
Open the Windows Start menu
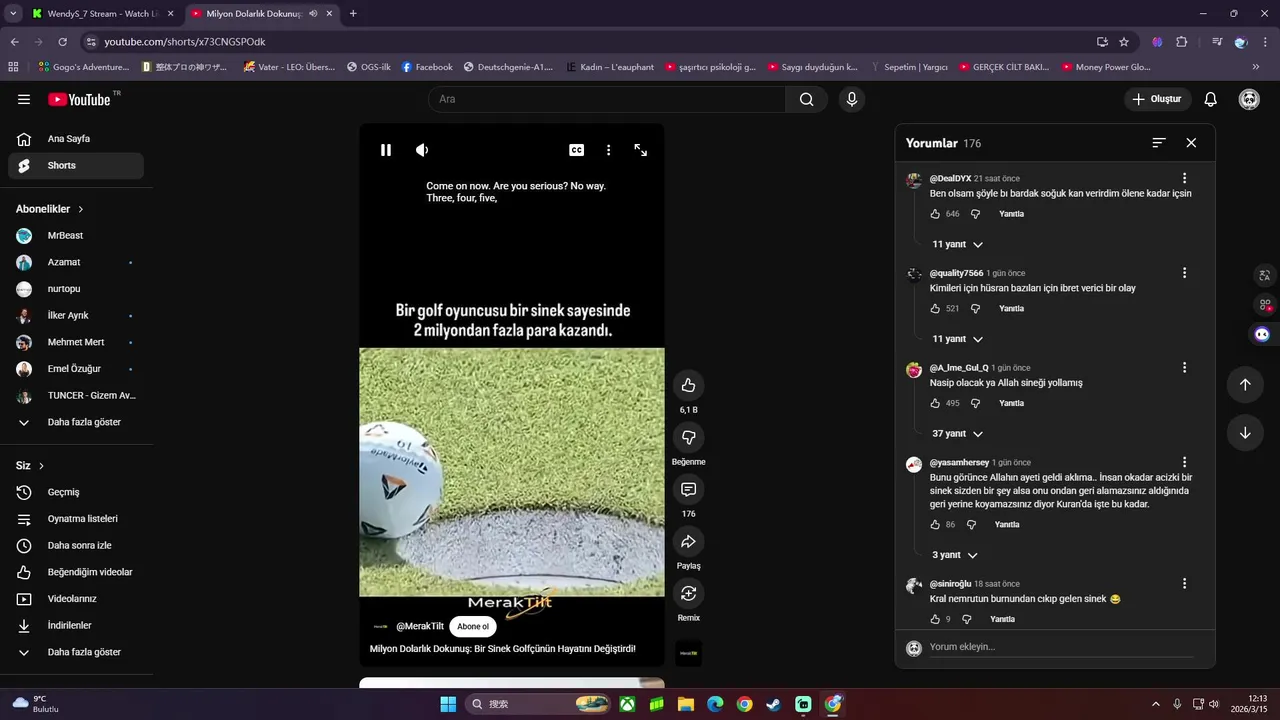click(x=448, y=704)
